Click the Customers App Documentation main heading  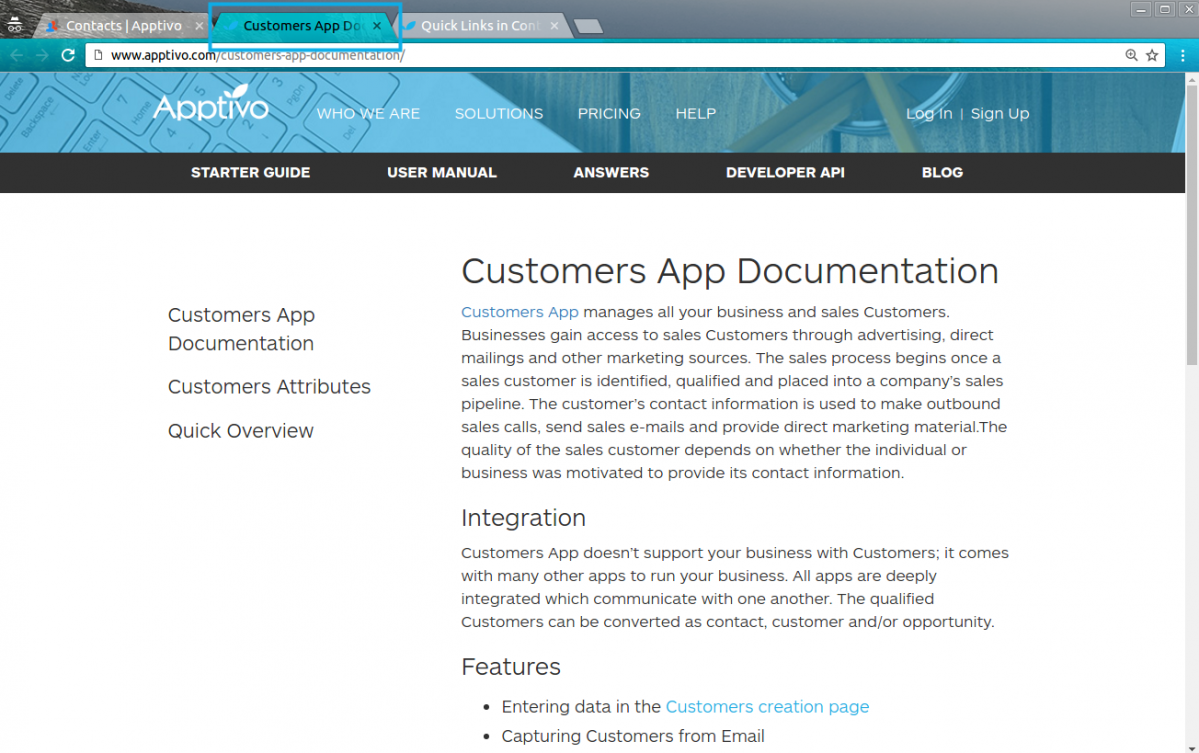pyautogui.click(x=729, y=271)
